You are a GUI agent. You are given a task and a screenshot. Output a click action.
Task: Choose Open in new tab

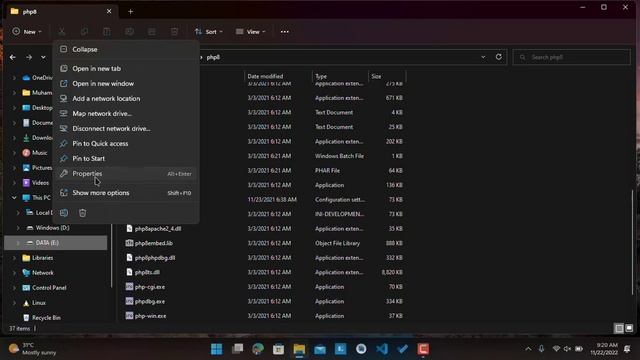pyautogui.click(x=126, y=69)
